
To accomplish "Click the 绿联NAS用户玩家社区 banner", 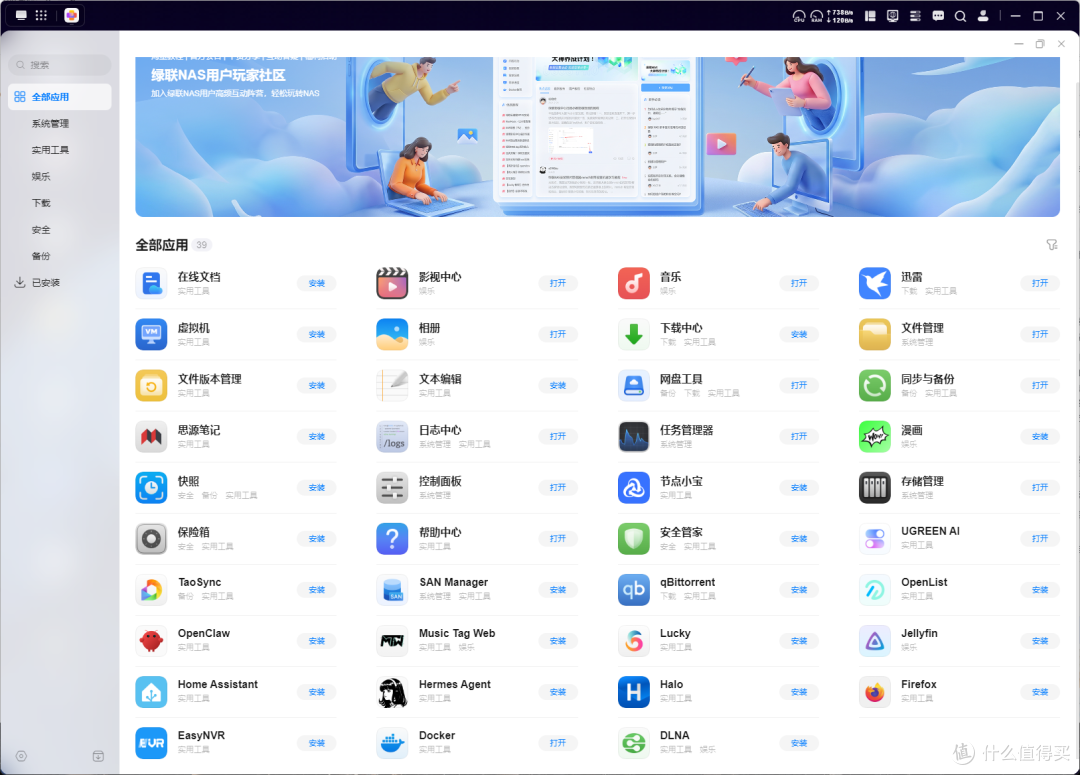I will click(597, 136).
